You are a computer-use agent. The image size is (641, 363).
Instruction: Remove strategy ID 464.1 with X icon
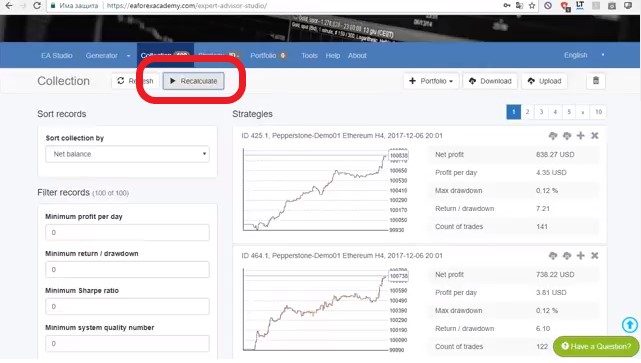(x=594, y=256)
